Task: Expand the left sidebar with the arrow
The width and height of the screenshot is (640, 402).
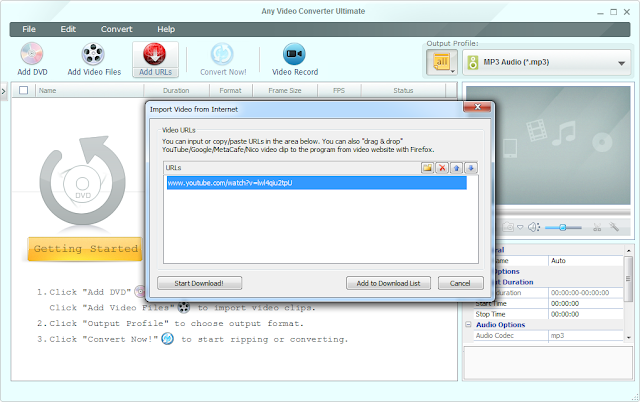Action: point(3,91)
